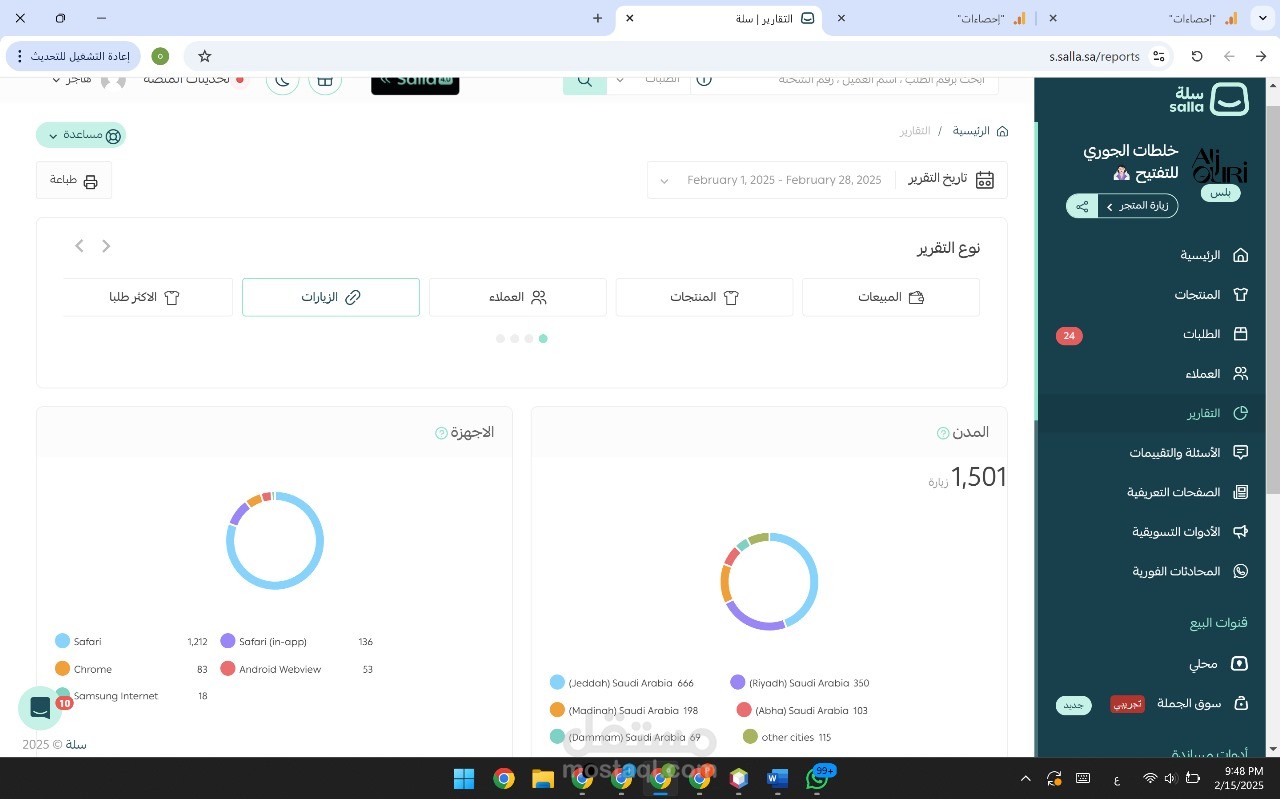The height and width of the screenshot is (799, 1280).
Task: Open the محلي sales channel
Action: pos(1219,663)
